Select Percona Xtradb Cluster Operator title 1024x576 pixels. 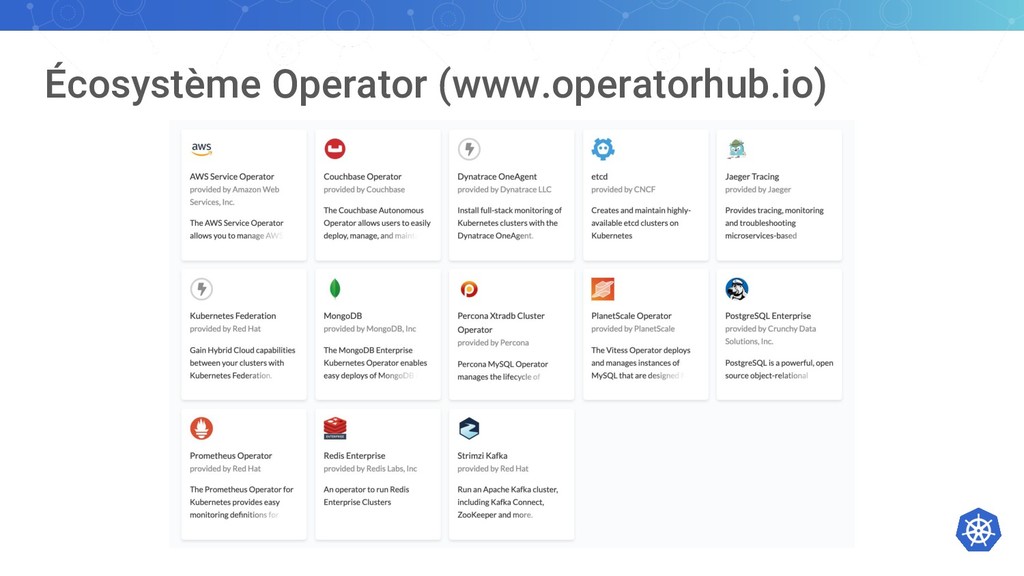(501, 323)
